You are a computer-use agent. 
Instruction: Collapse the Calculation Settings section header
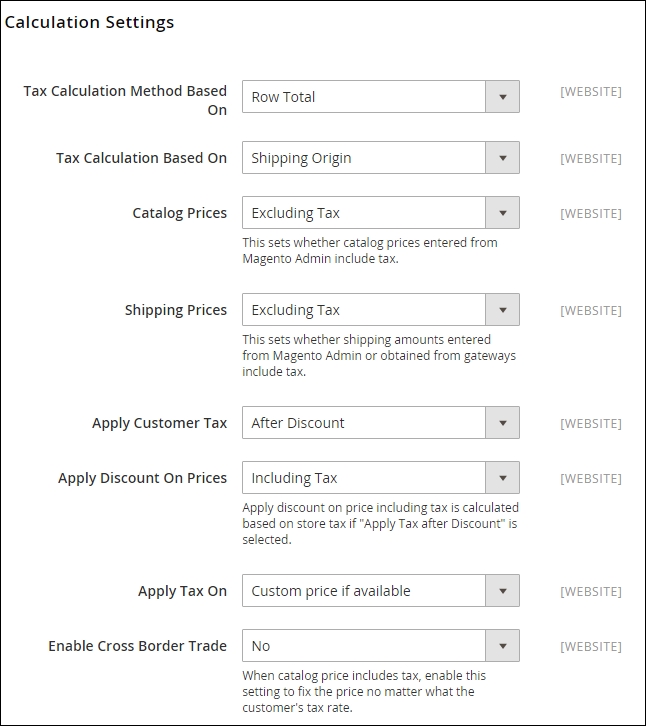tap(89, 22)
